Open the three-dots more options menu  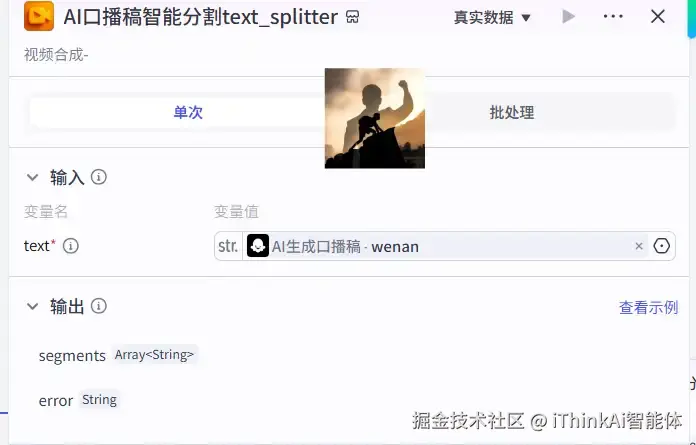click(x=613, y=16)
